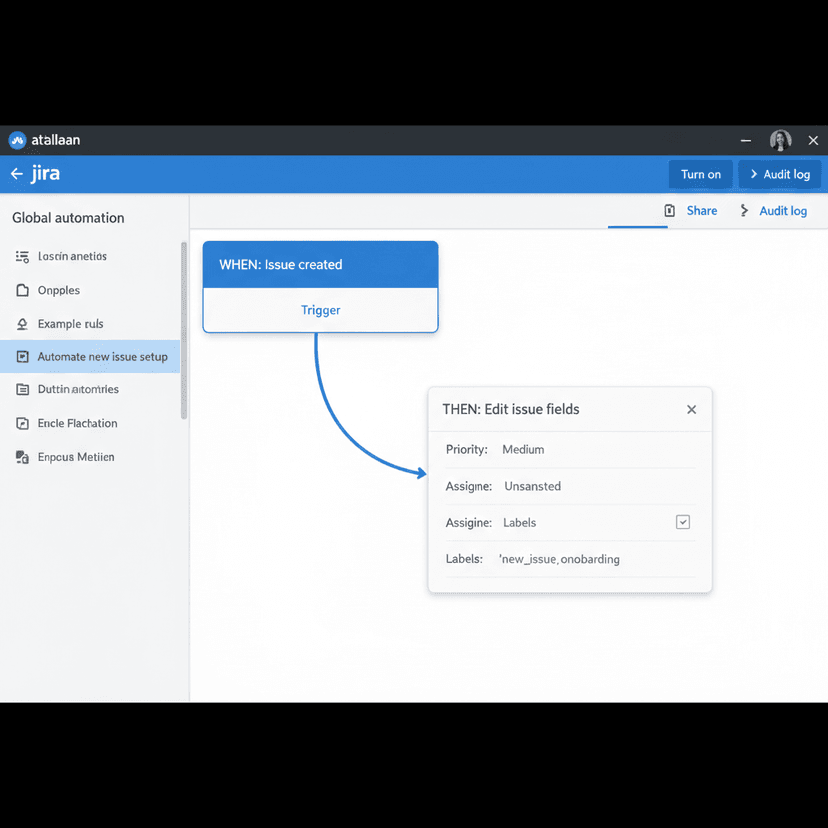The height and width of the screenshot is (828, 828).
Task: Select the layered icon next to 'Enpcus Metiien'
Action: coord(23,457)
